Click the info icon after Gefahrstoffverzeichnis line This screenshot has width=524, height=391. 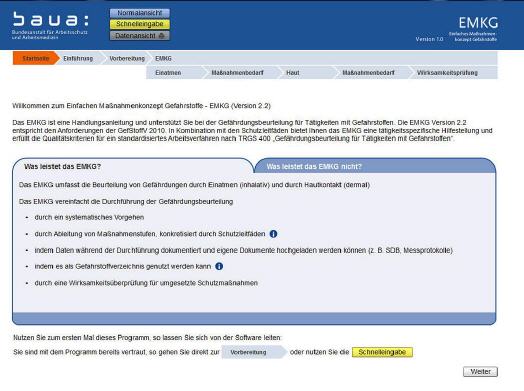coord(219,266)
